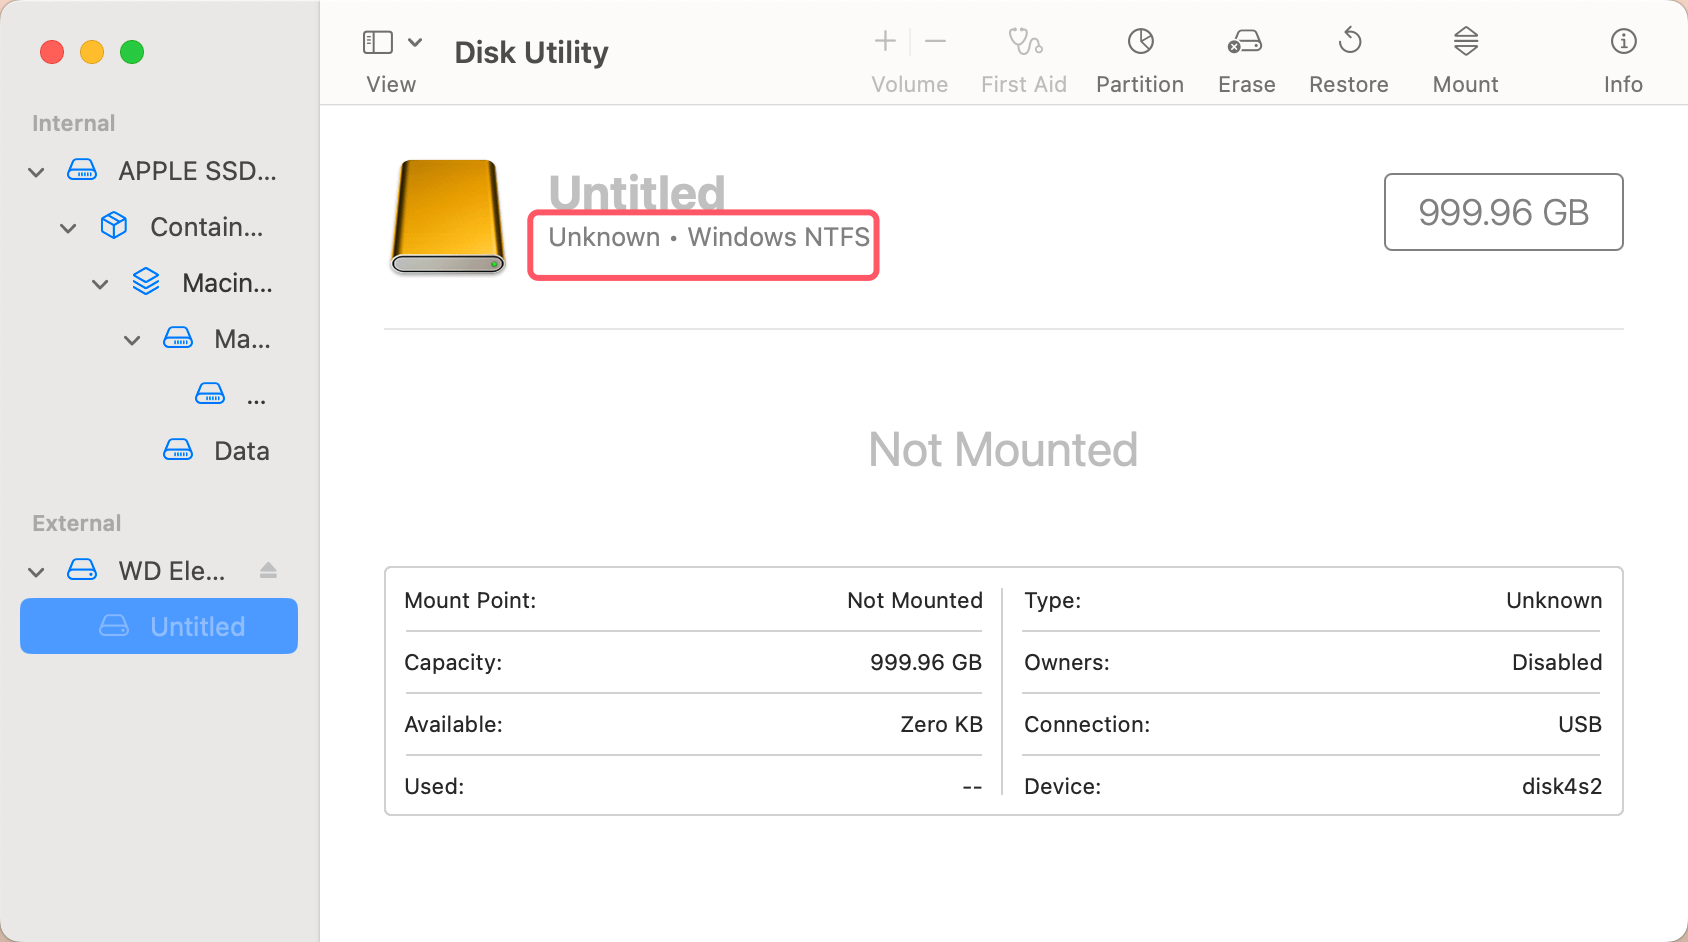The width and height of the screenshot is (1688, 942).
Task: Eject the WD Elements external drive
Action: pyautogui.click(x=268, y=570)
